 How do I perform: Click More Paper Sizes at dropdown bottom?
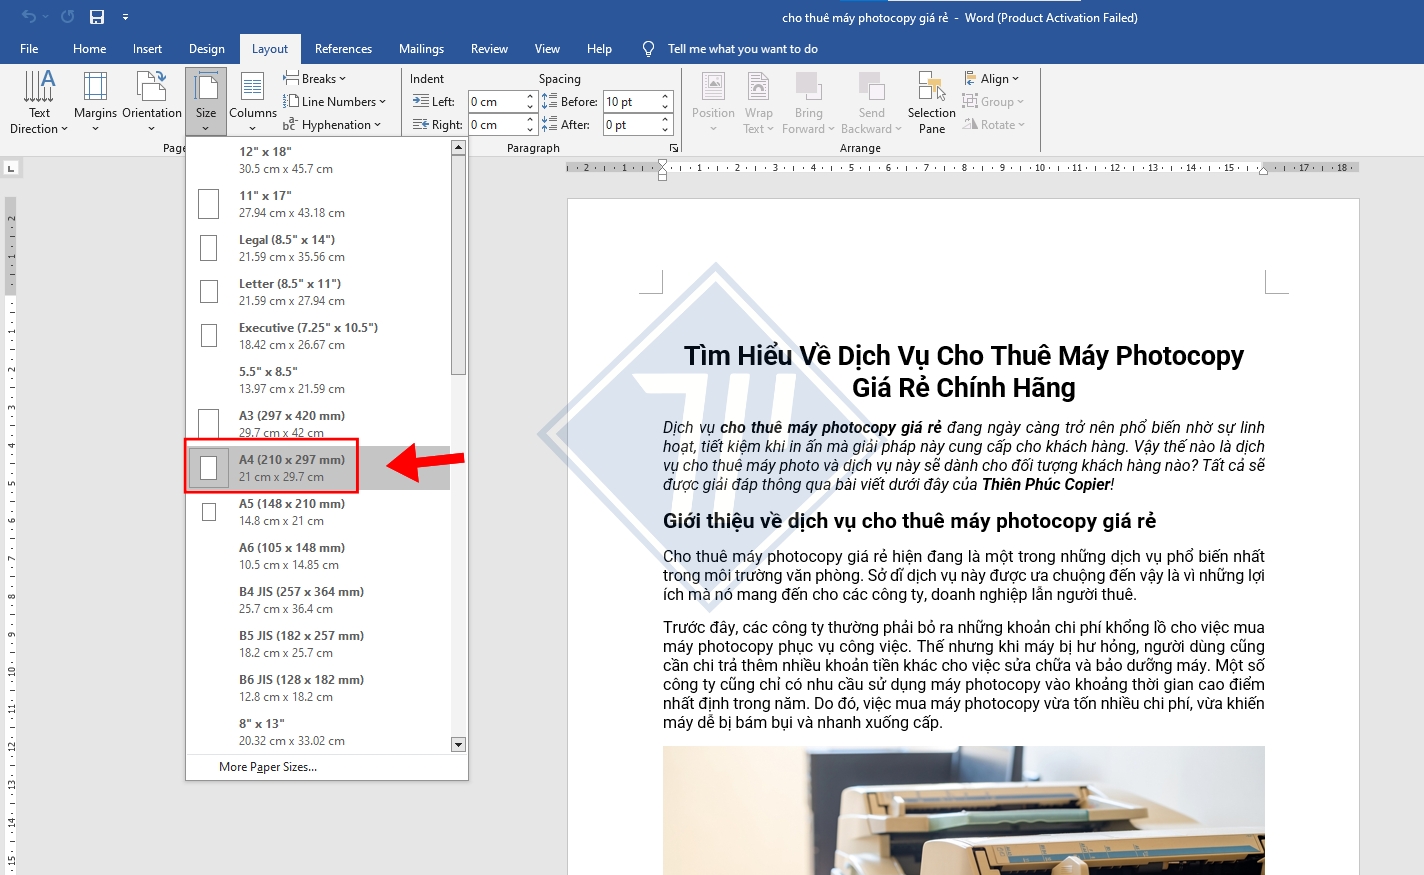click(x=267, y=766)
